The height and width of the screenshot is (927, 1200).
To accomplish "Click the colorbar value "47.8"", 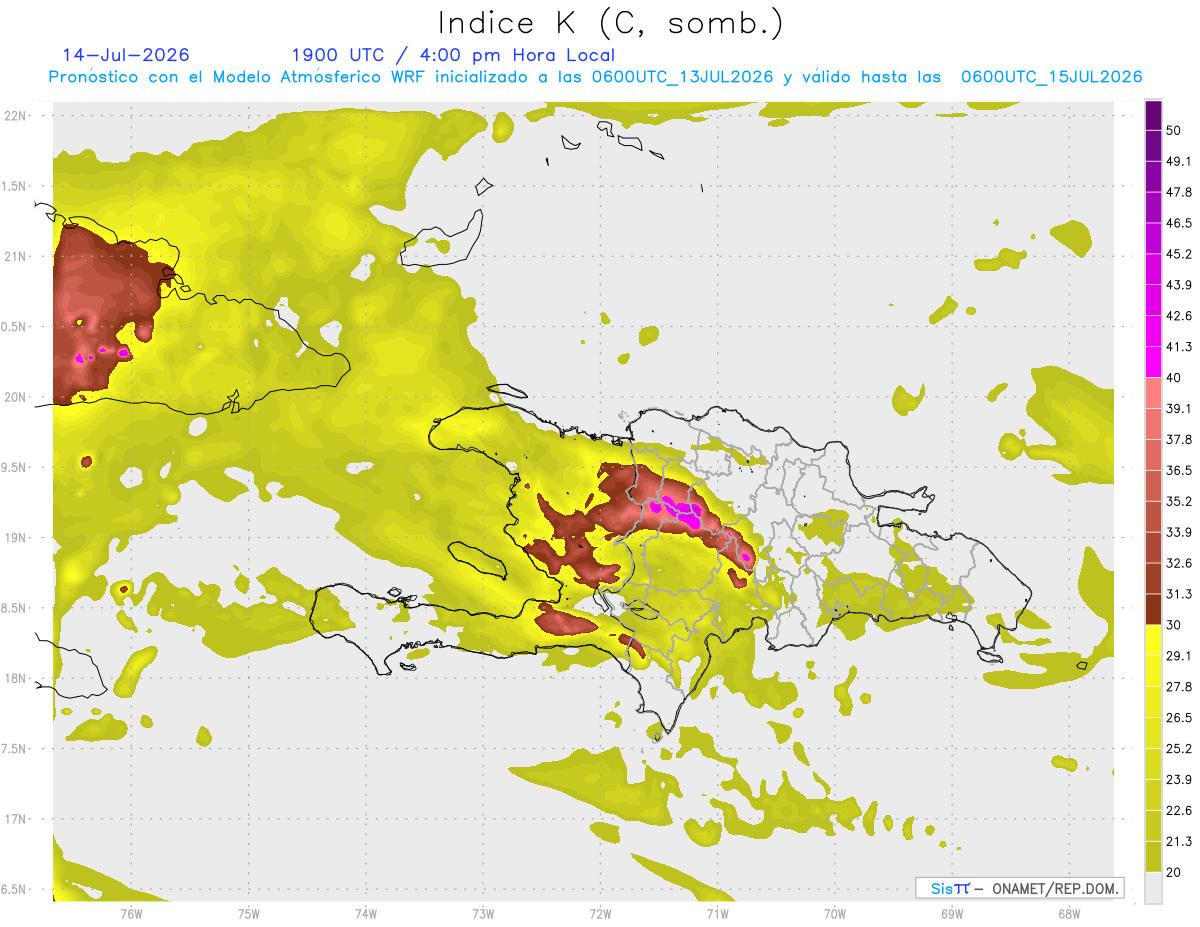I will point(1179,192).
